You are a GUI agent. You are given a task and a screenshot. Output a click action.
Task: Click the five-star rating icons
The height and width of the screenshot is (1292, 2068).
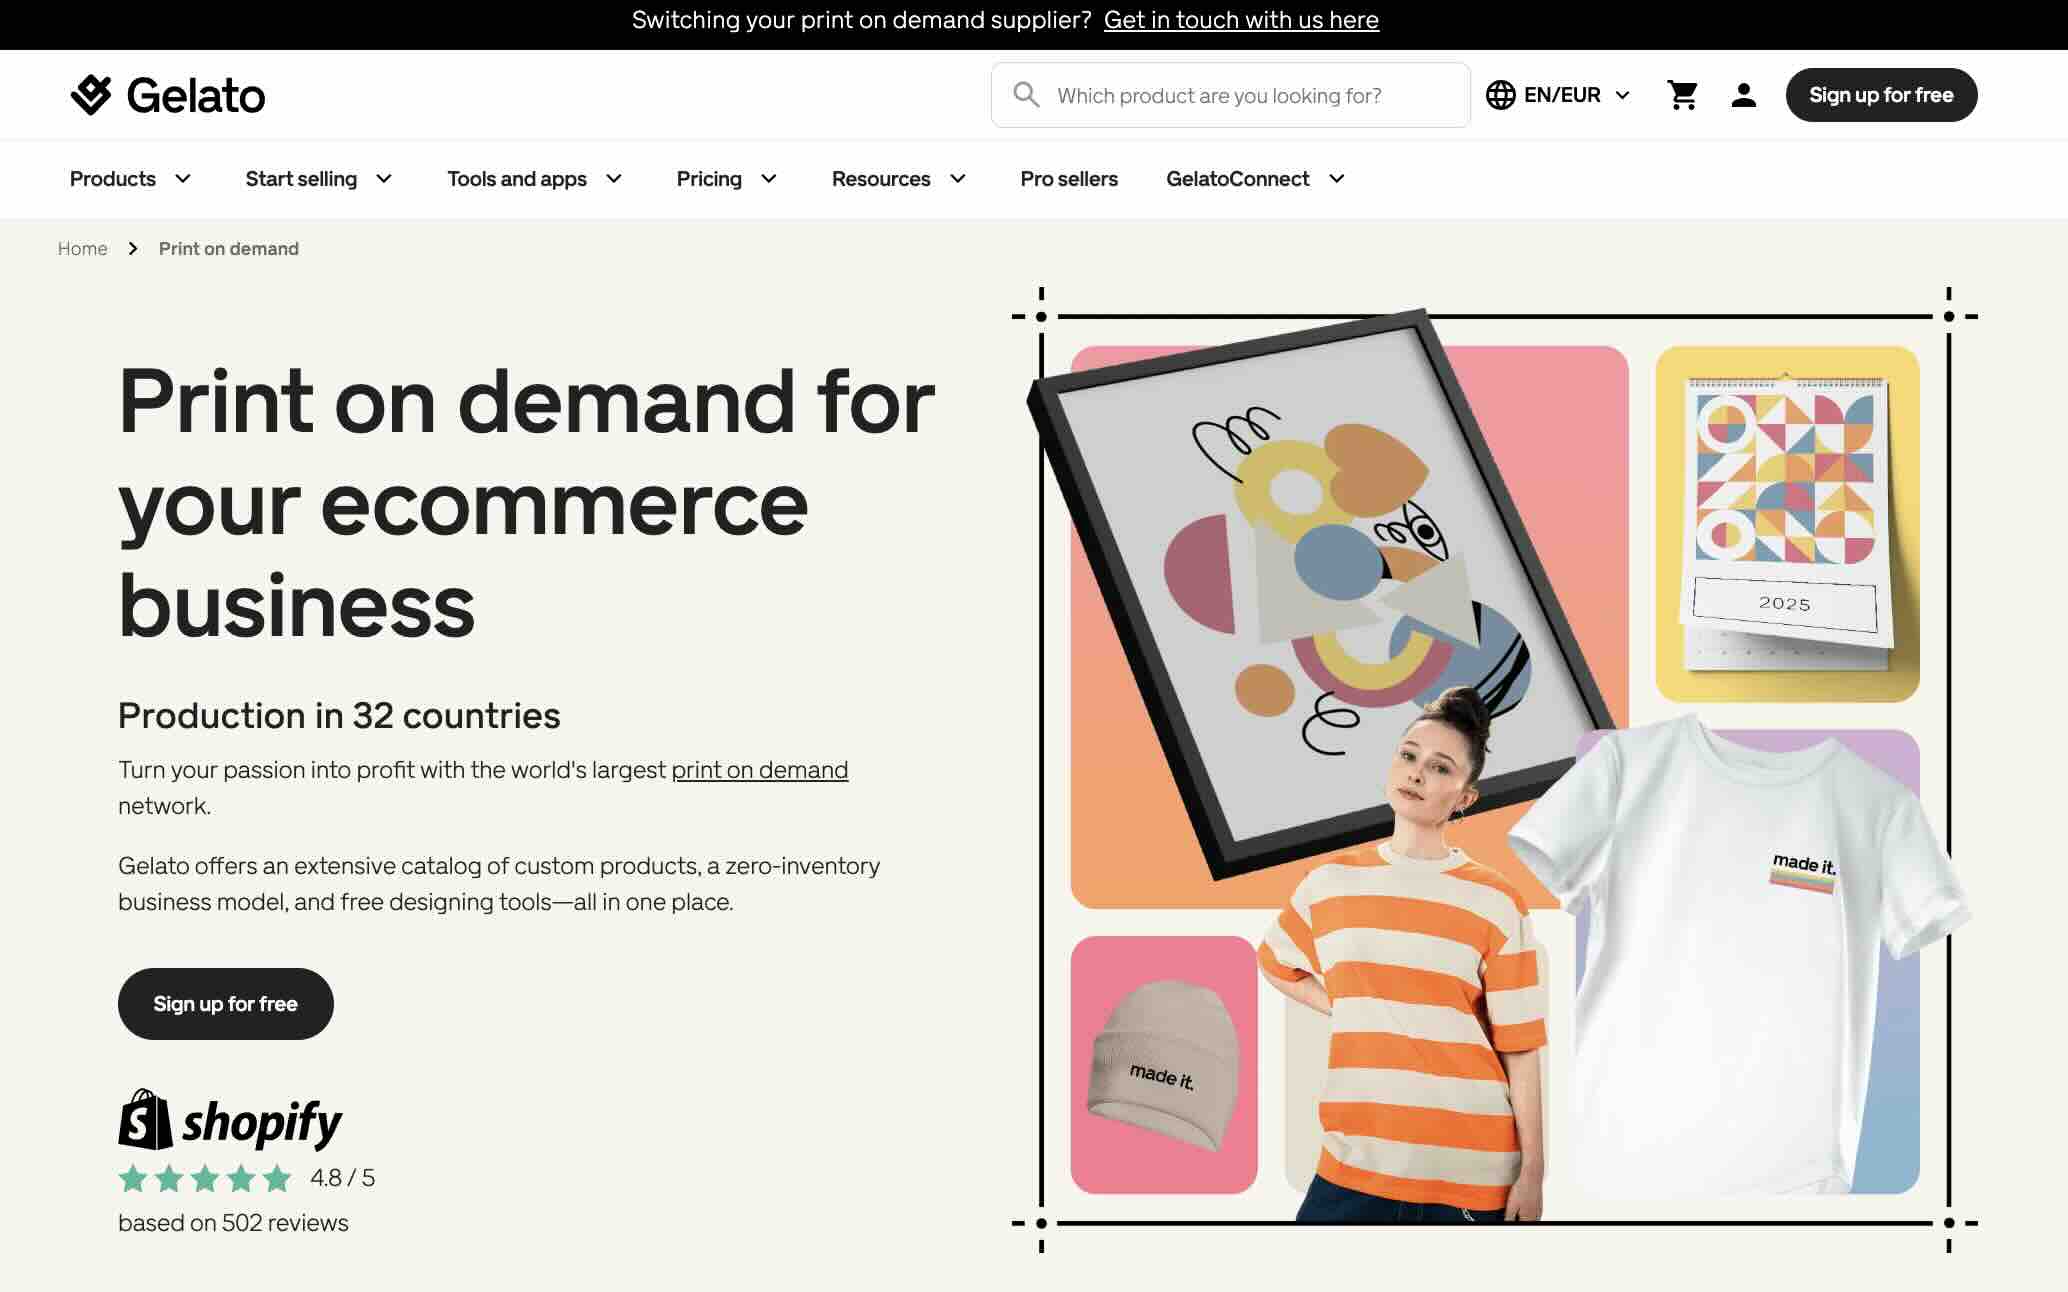click(205, 1179)
